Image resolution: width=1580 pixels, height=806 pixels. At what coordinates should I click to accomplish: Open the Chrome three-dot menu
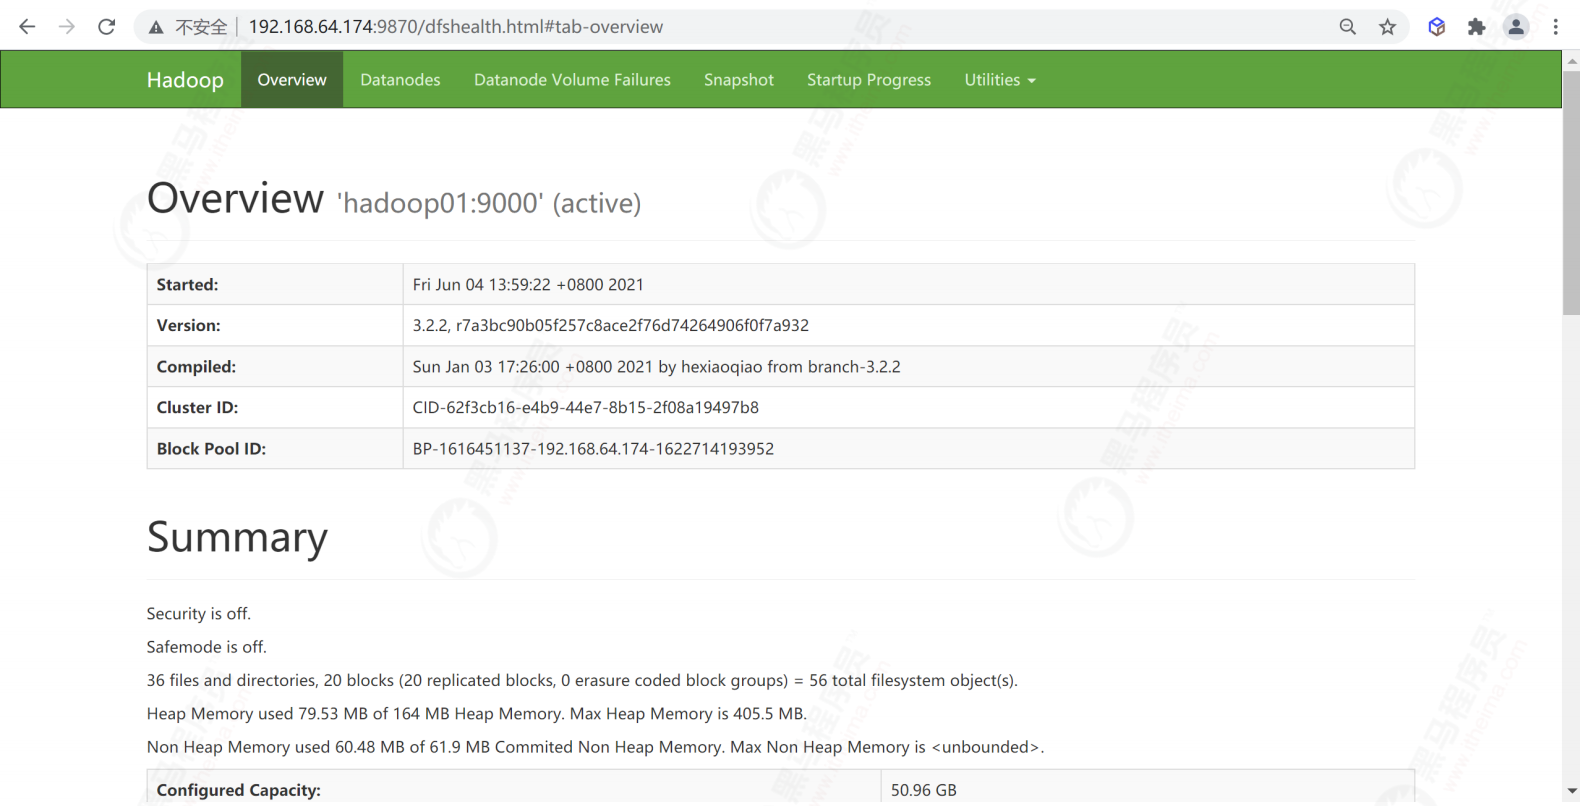1556,27
